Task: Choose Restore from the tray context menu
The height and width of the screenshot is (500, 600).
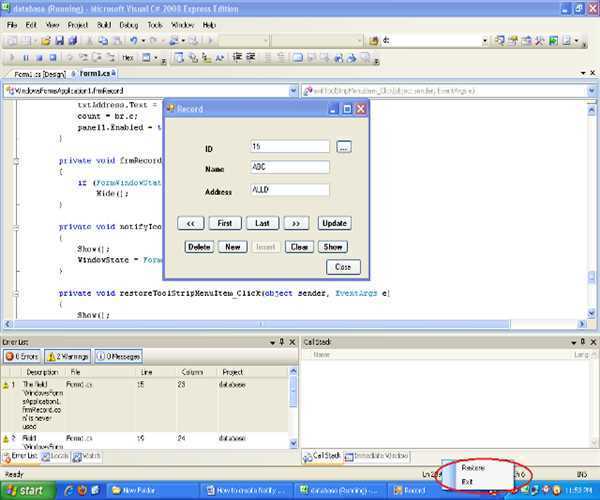Action: (x=474, y=468)
